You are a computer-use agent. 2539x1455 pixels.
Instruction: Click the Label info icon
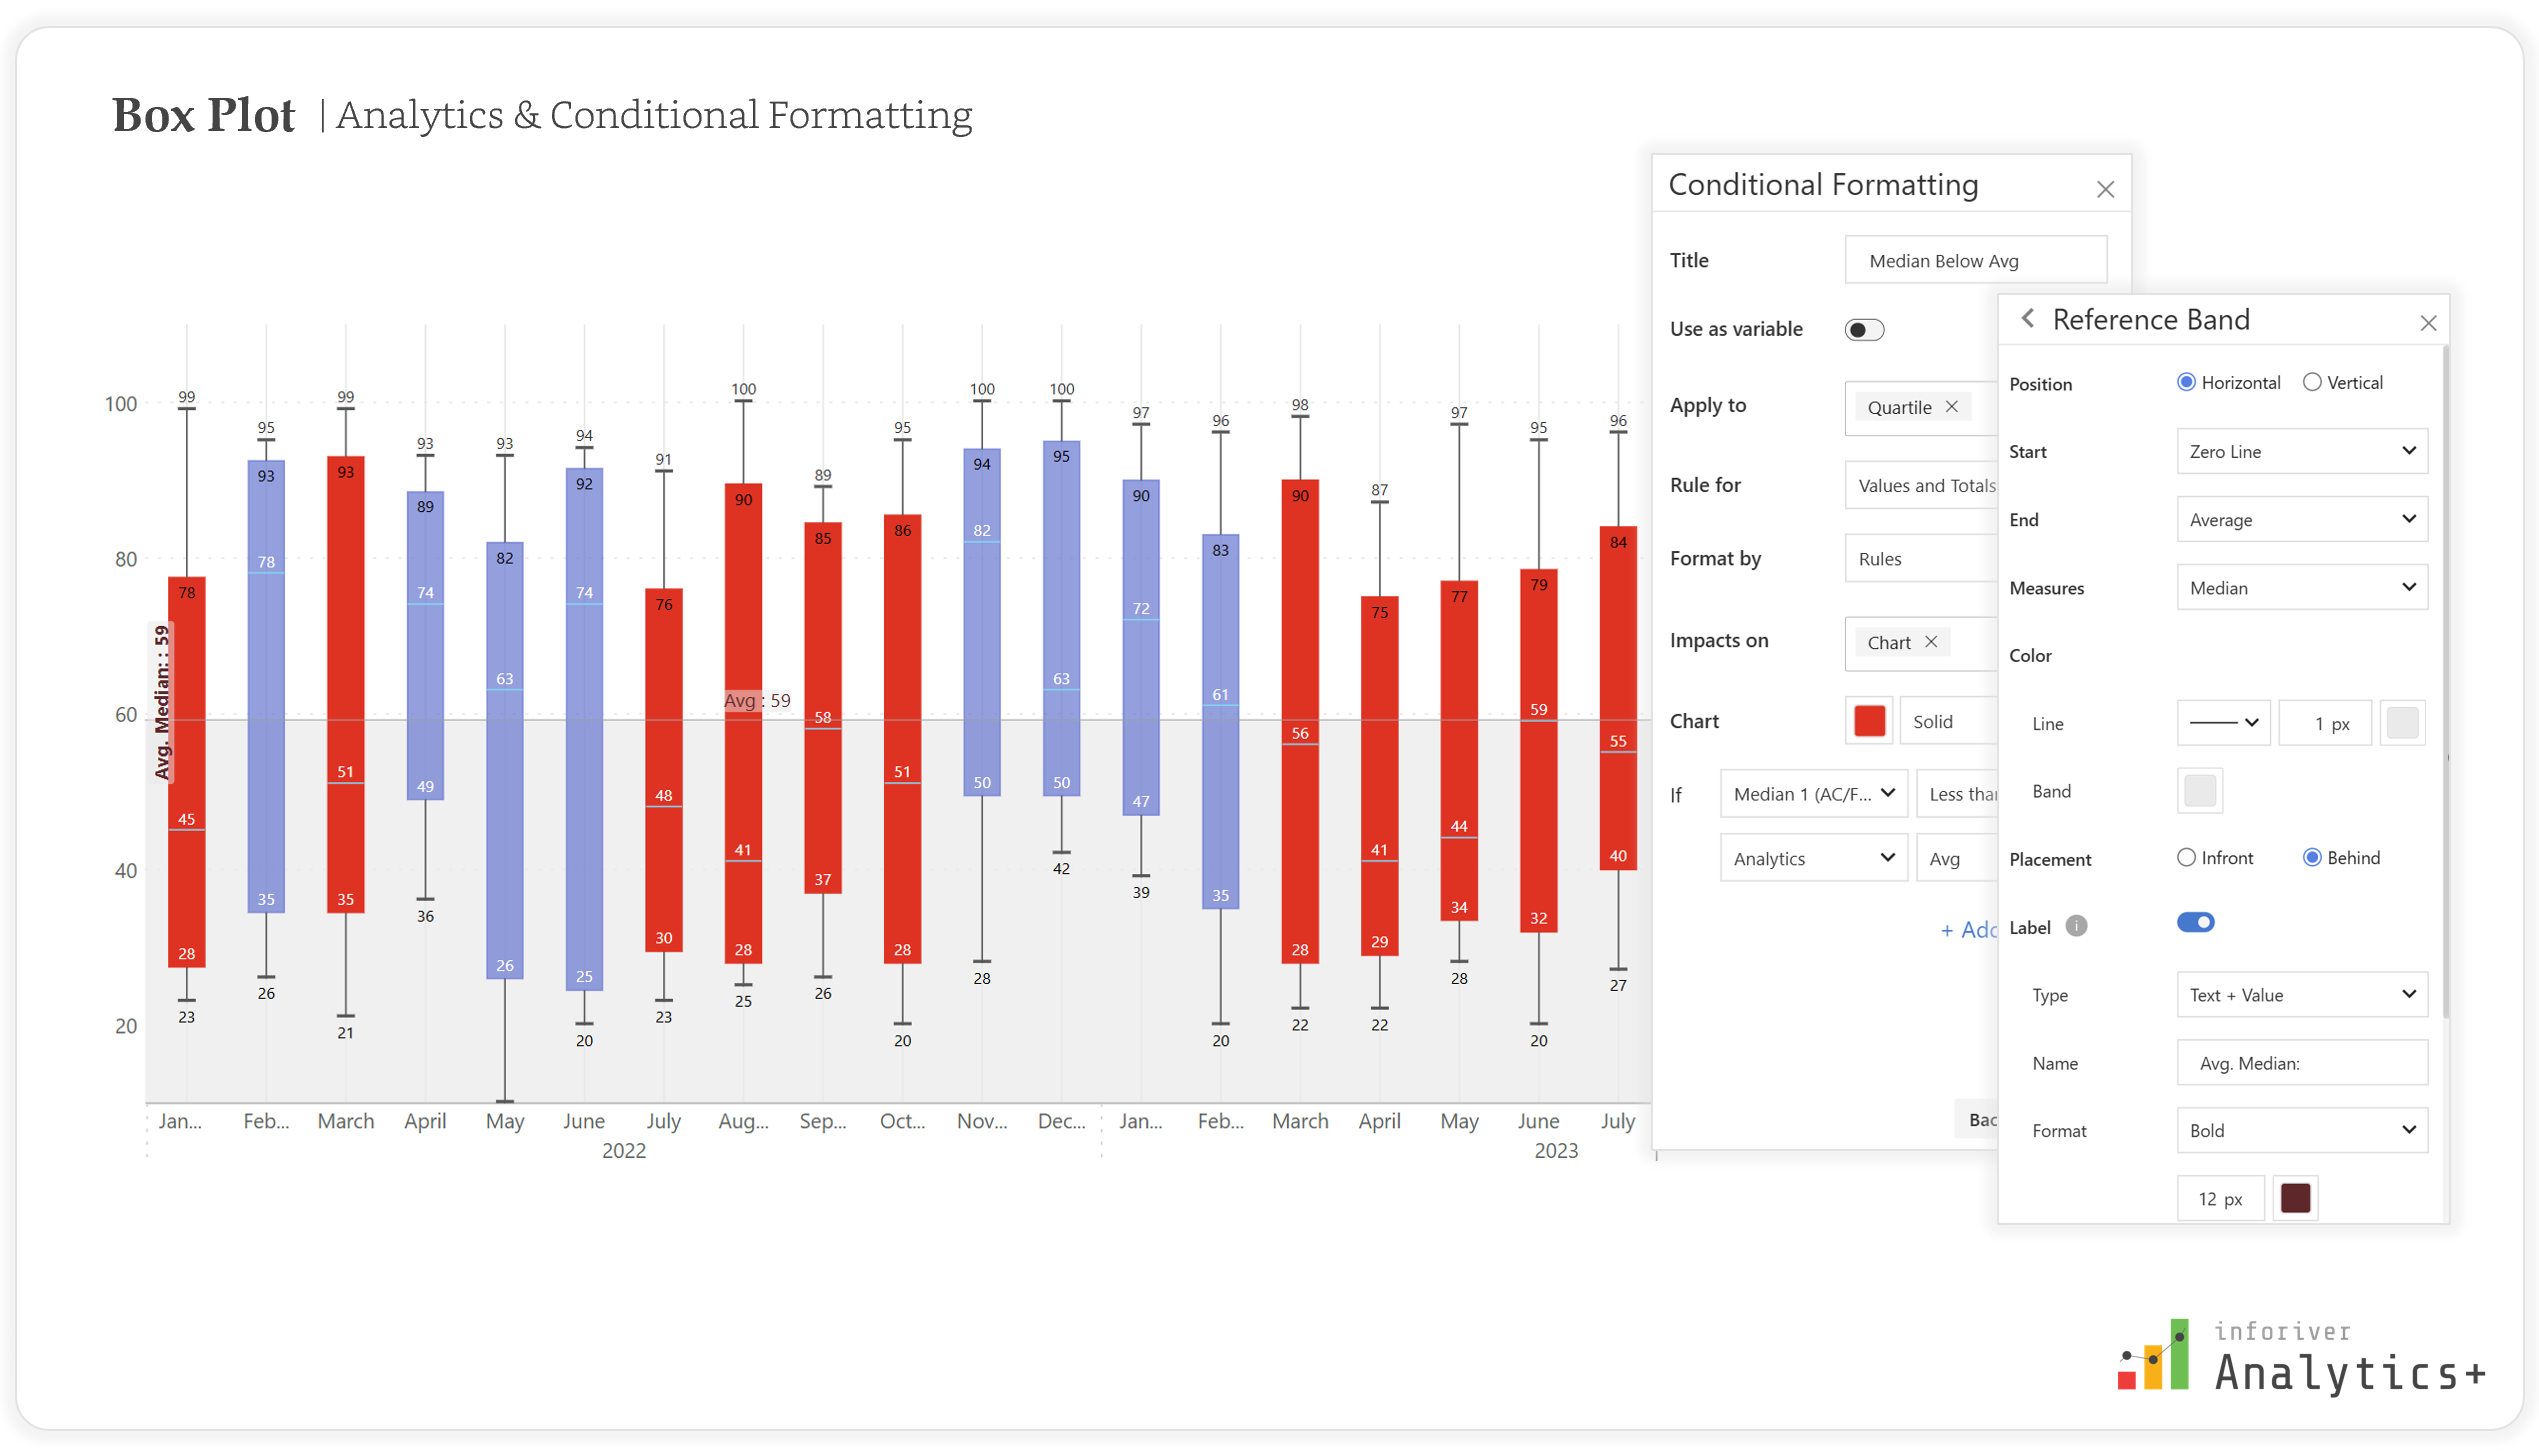coord(2076,927)
